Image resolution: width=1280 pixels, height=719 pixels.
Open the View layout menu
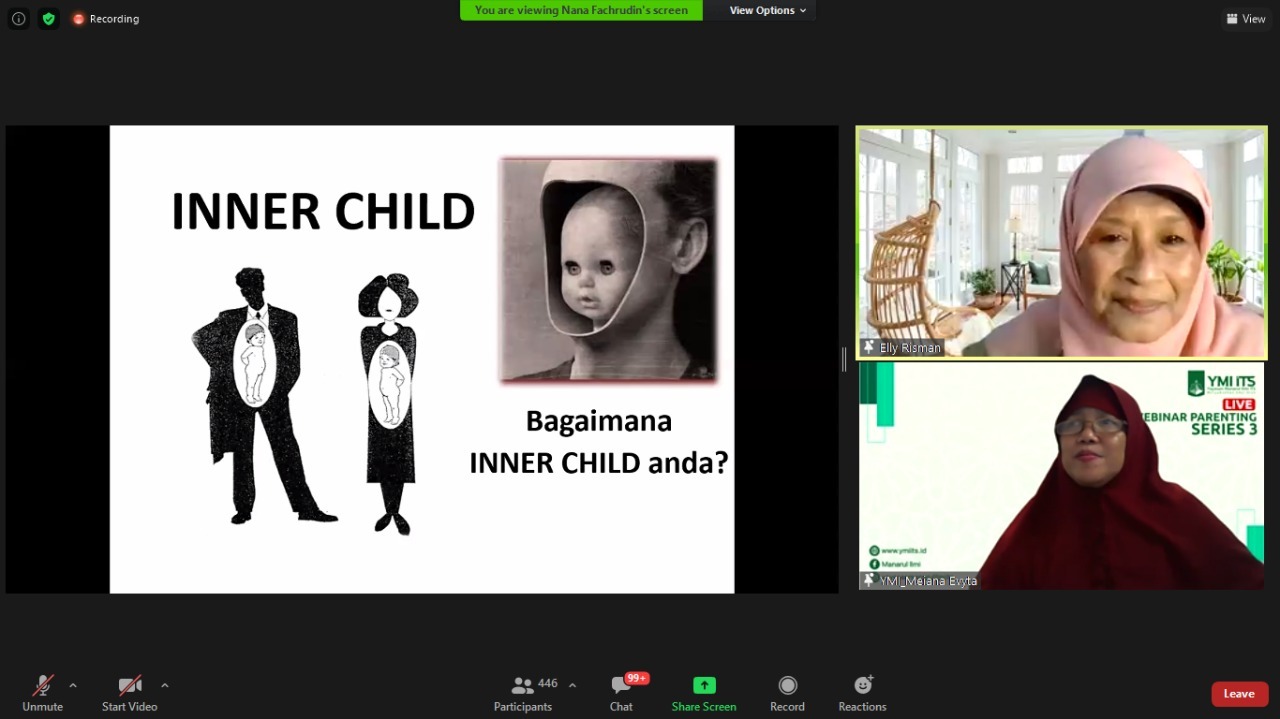tap(1246, 19)
